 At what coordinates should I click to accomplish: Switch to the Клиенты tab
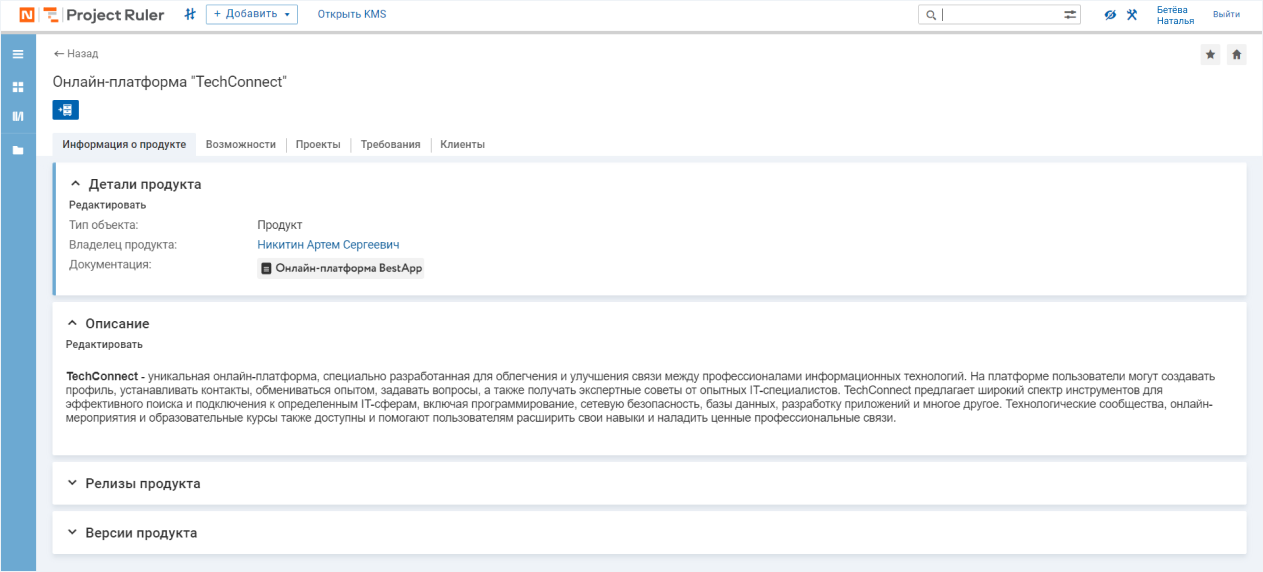pyautogui.click(x=463, y=144)
